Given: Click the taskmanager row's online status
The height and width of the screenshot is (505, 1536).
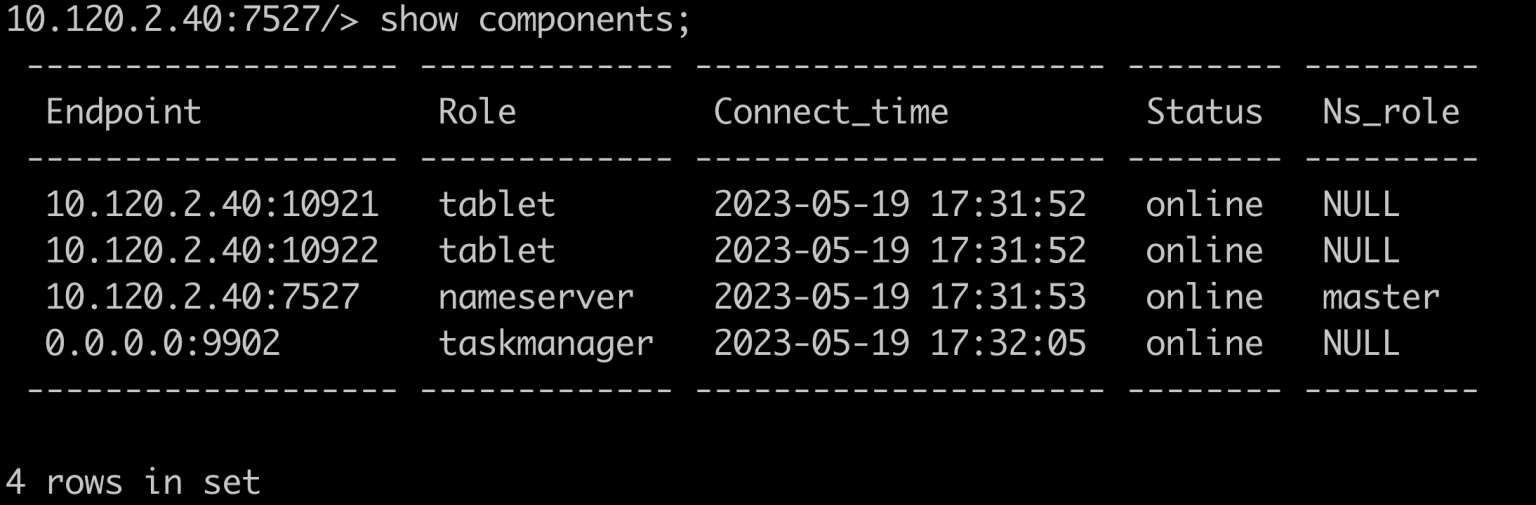Looking at the screenshot, I should [x=1204, y=343].
